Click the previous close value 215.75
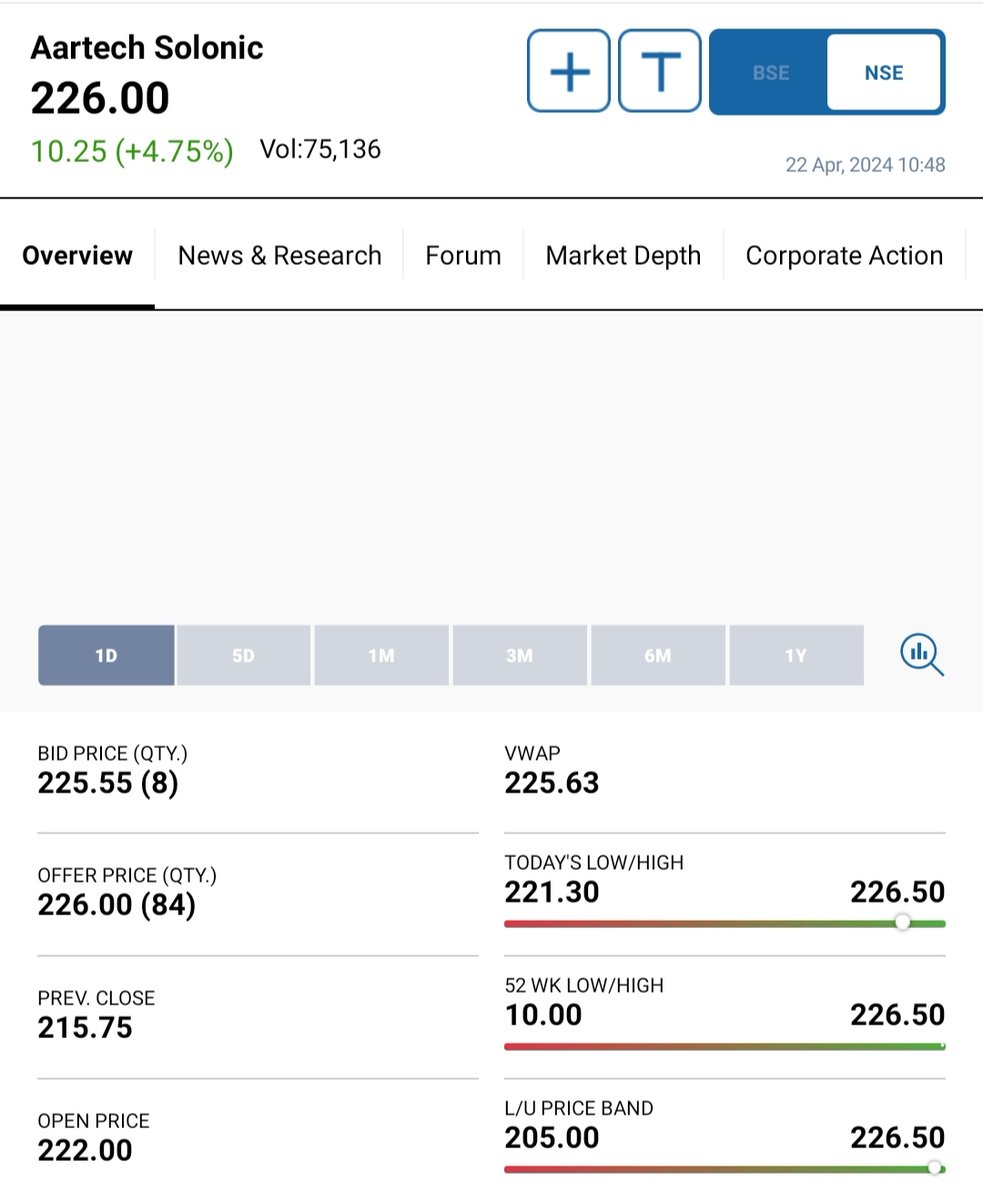 [85, 1028]
